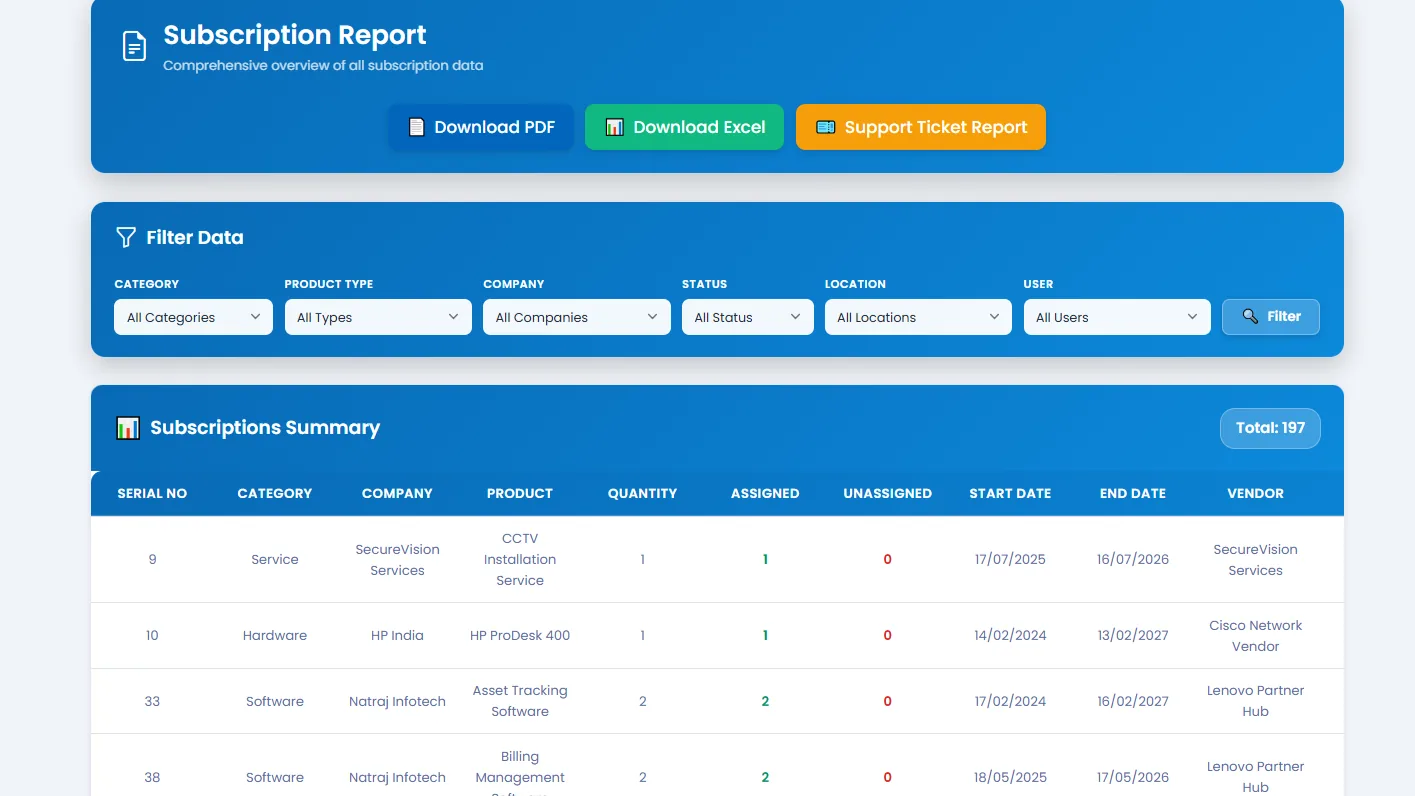Click the HP ProDesk 400 product cell
The image size is (1415, 796).
click(x=520, y=635)
